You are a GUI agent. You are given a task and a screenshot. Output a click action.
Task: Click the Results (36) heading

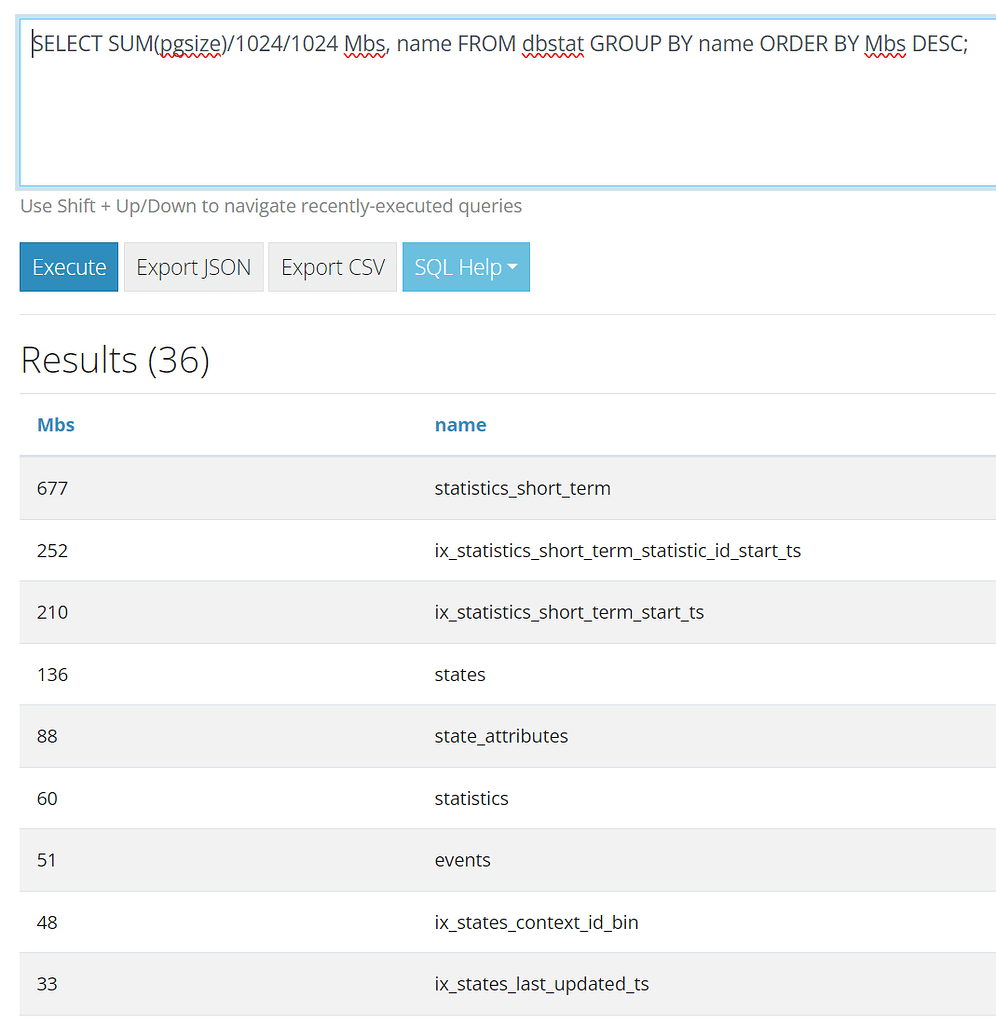click(x=114, y=360)
